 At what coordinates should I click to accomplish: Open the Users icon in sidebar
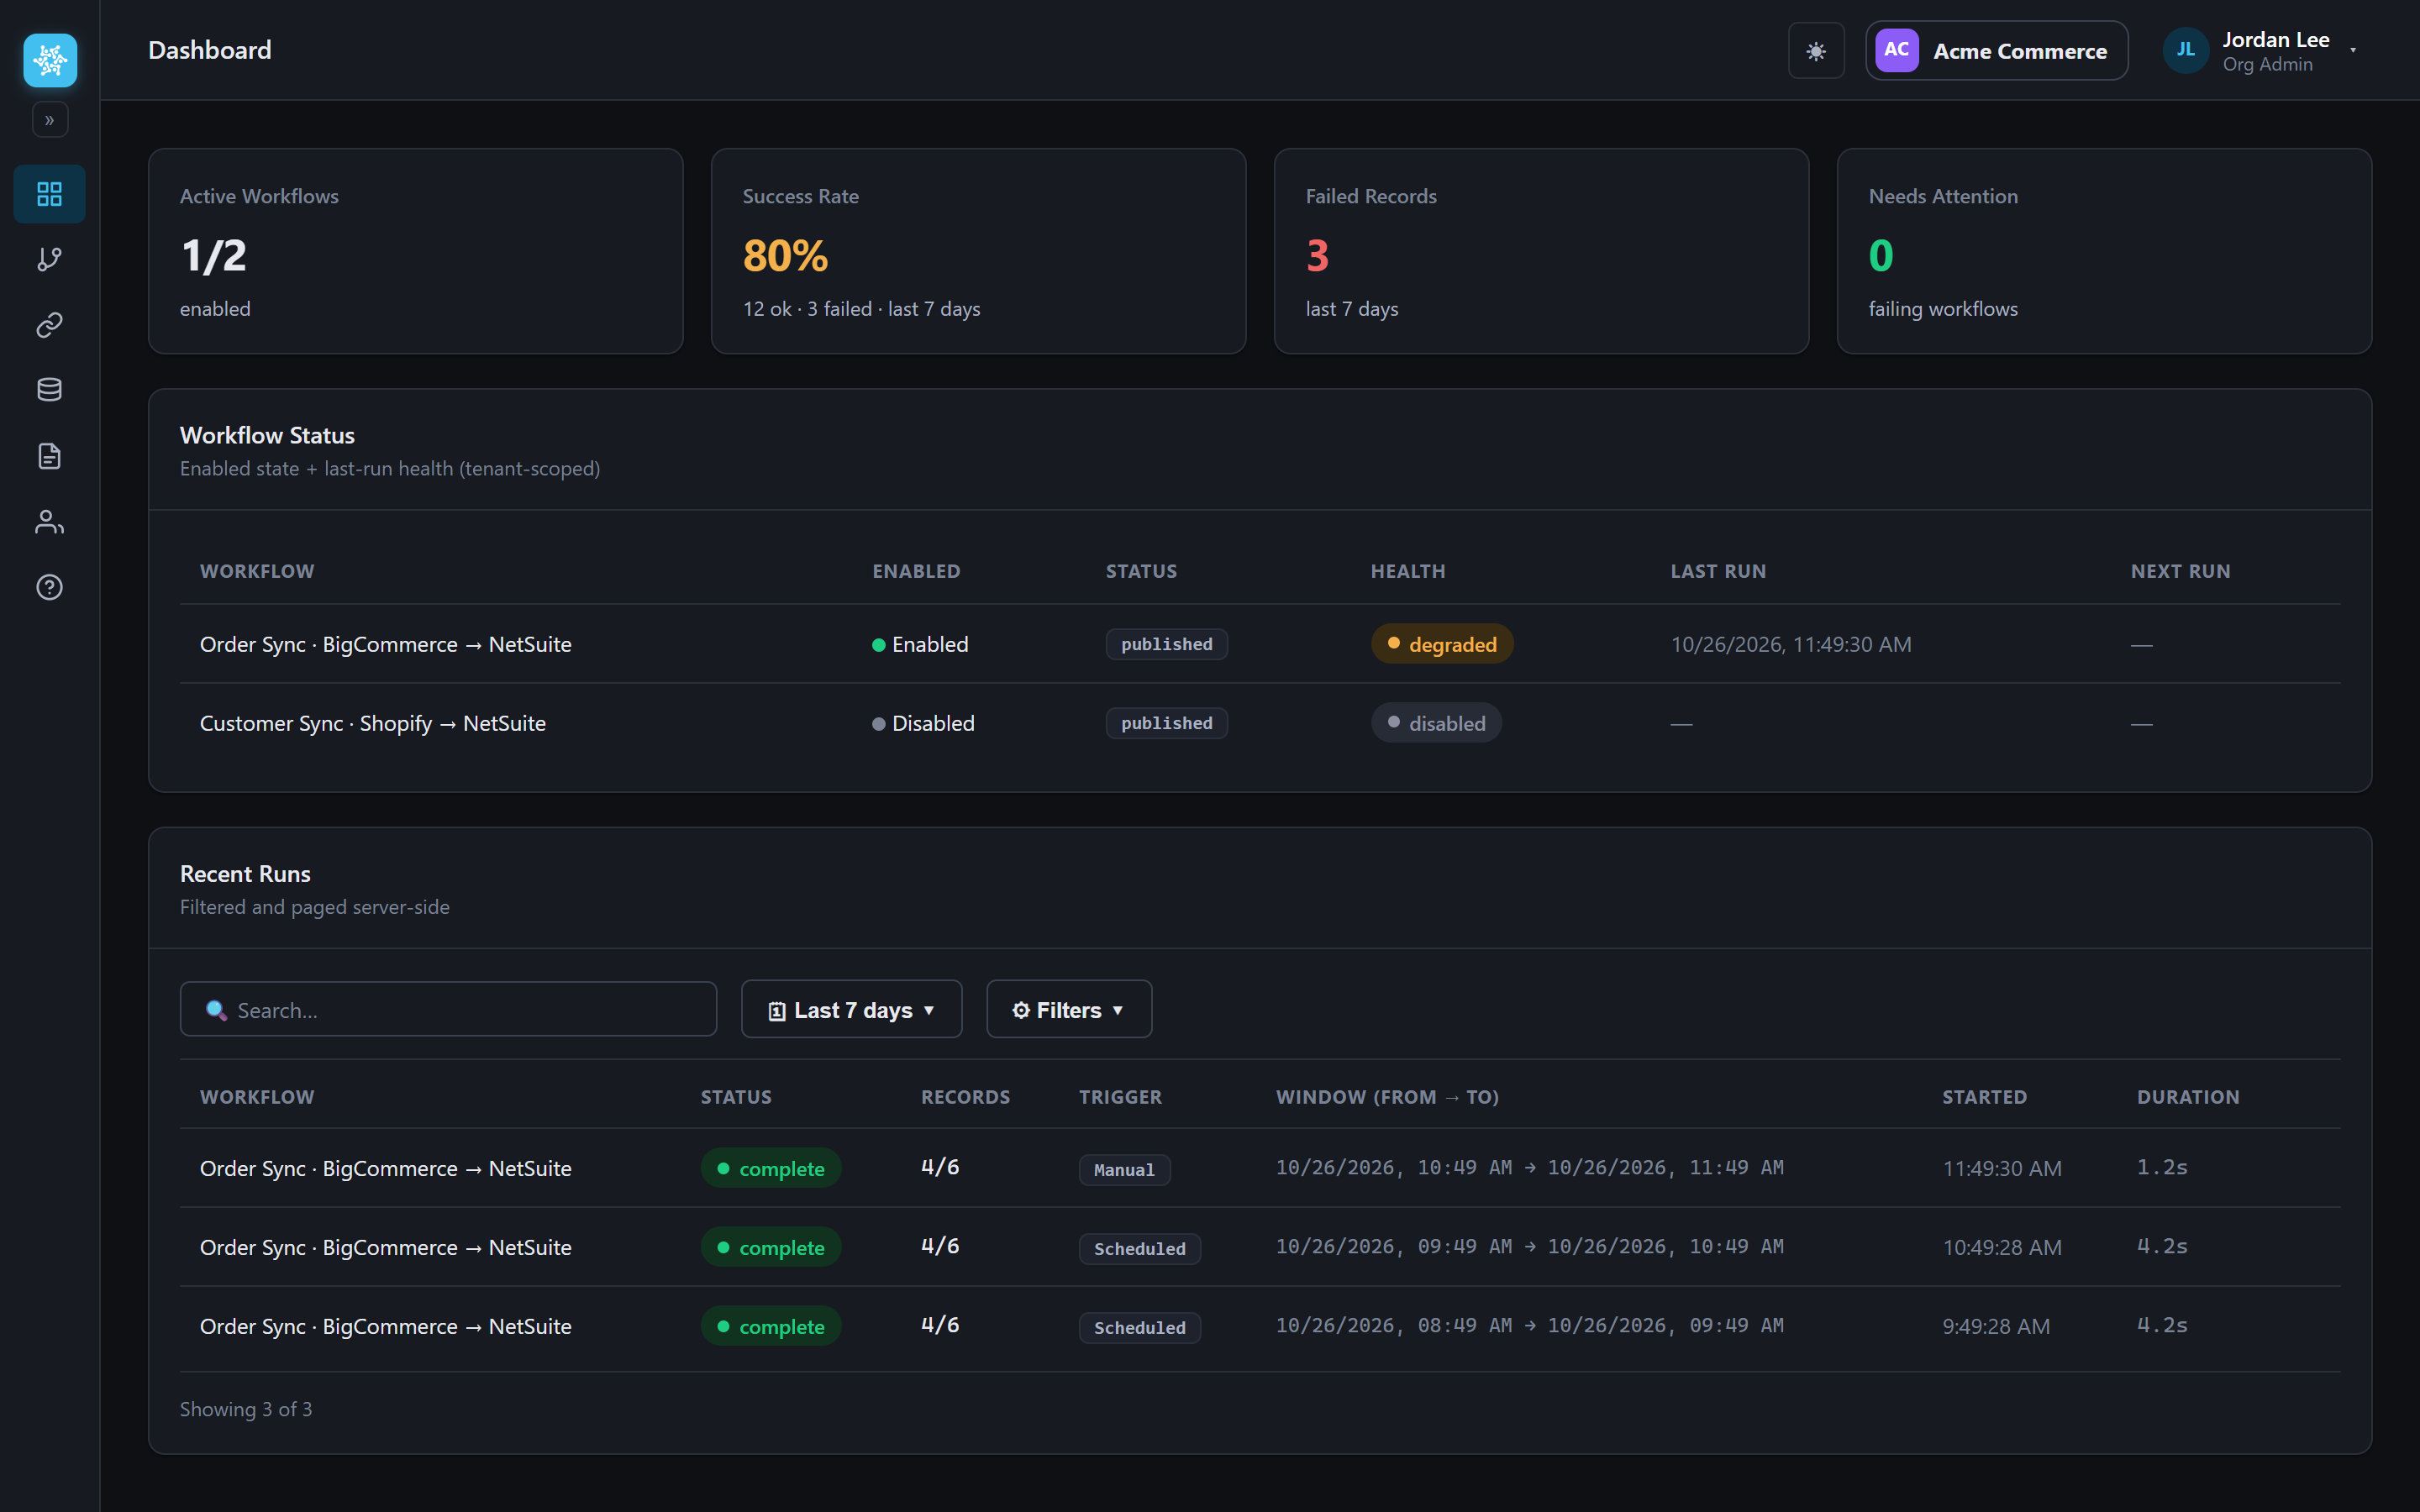[50, 522]
